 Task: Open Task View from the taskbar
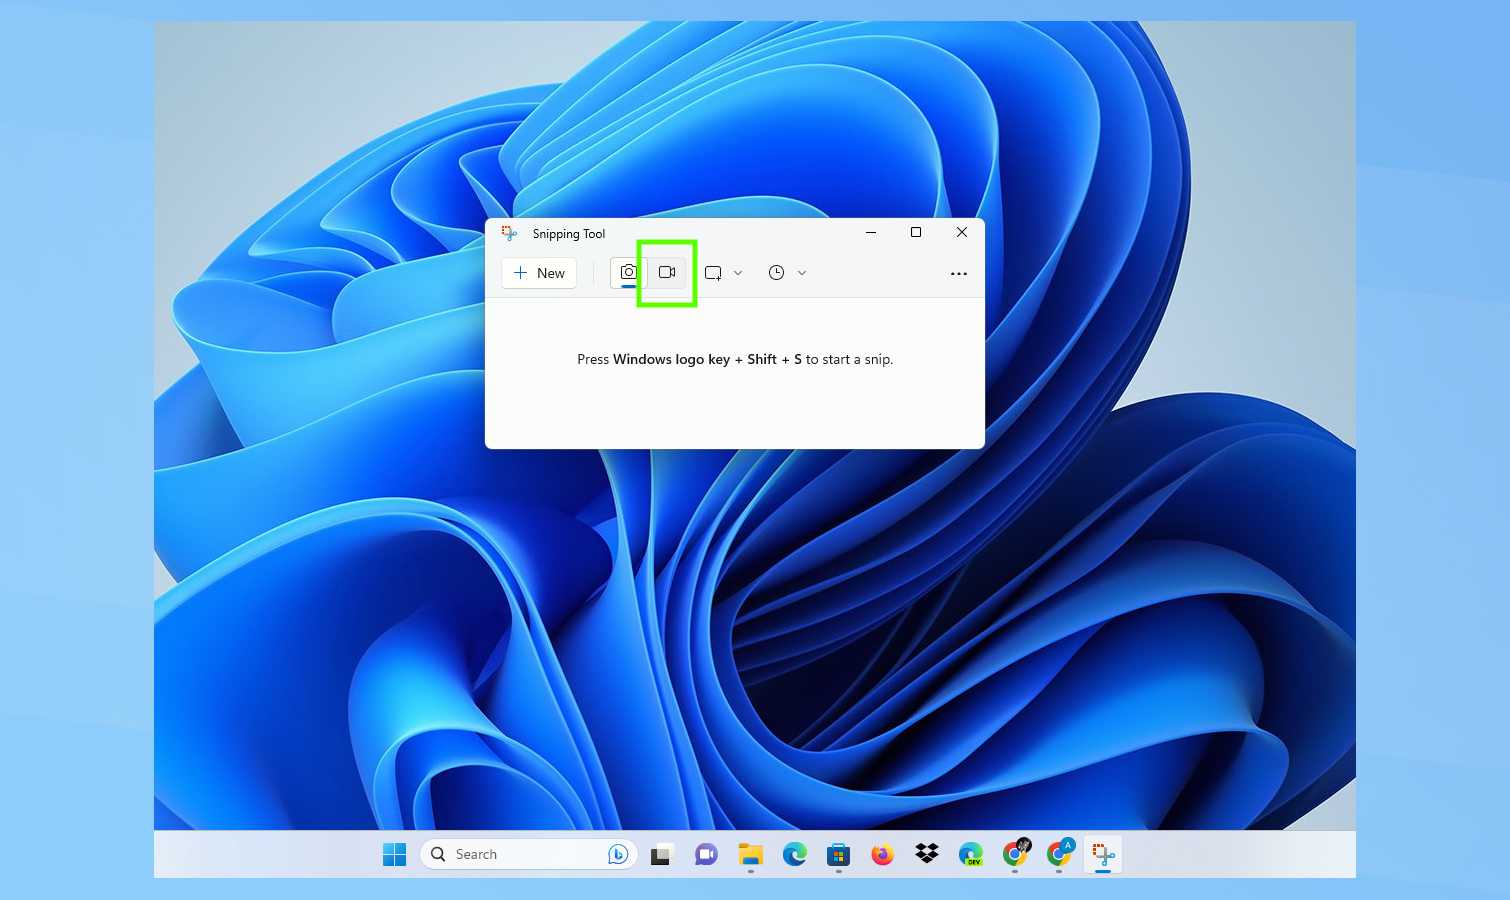pyautogui.click(x=661, y=855)
